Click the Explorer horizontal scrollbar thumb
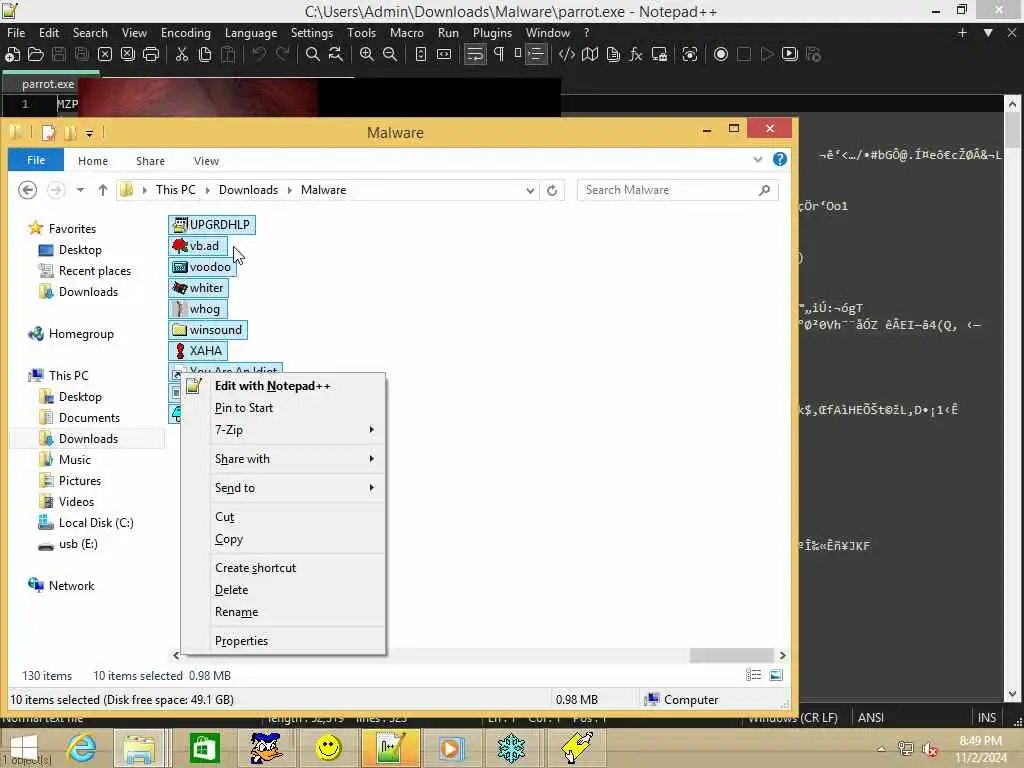This screenshot has height=768, width=1024. (x=731, y=655)
